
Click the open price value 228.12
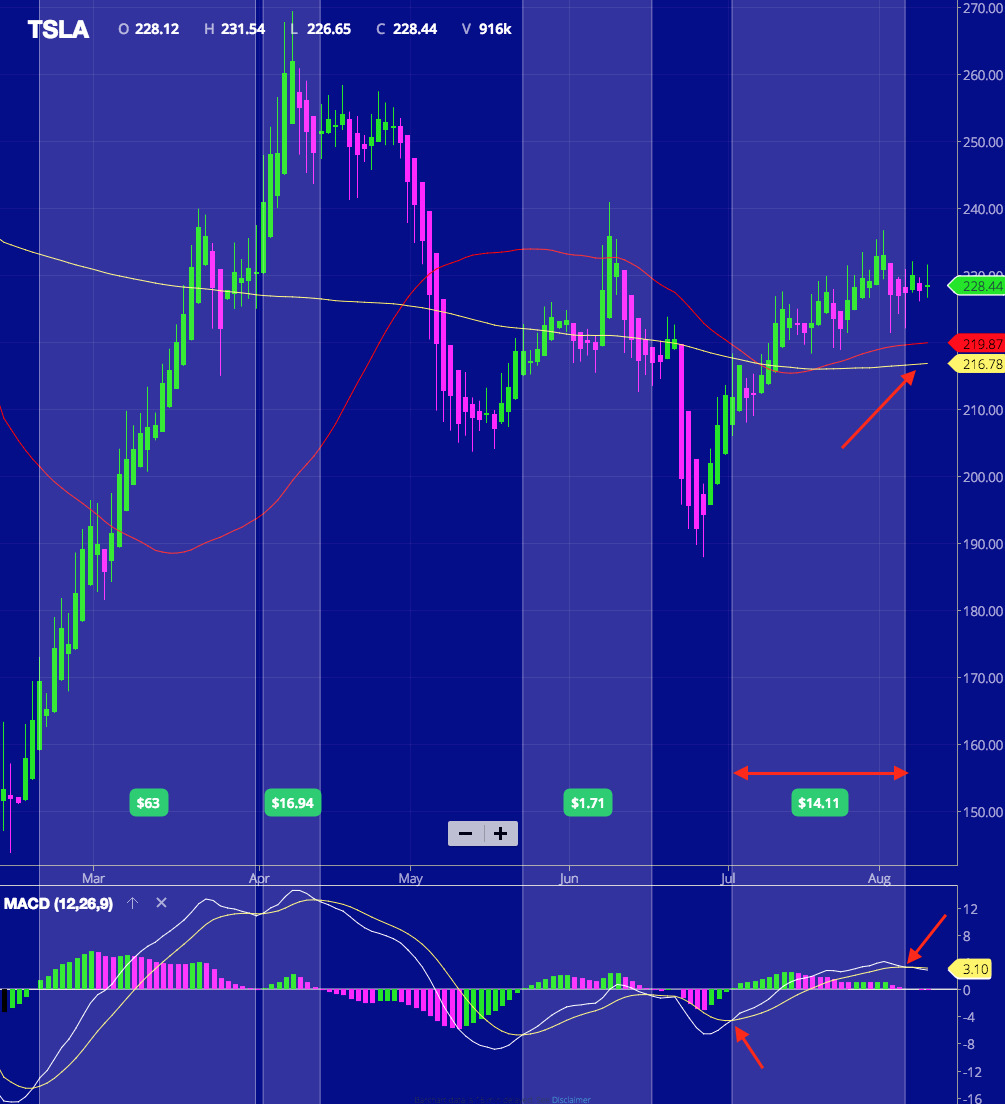157,29
